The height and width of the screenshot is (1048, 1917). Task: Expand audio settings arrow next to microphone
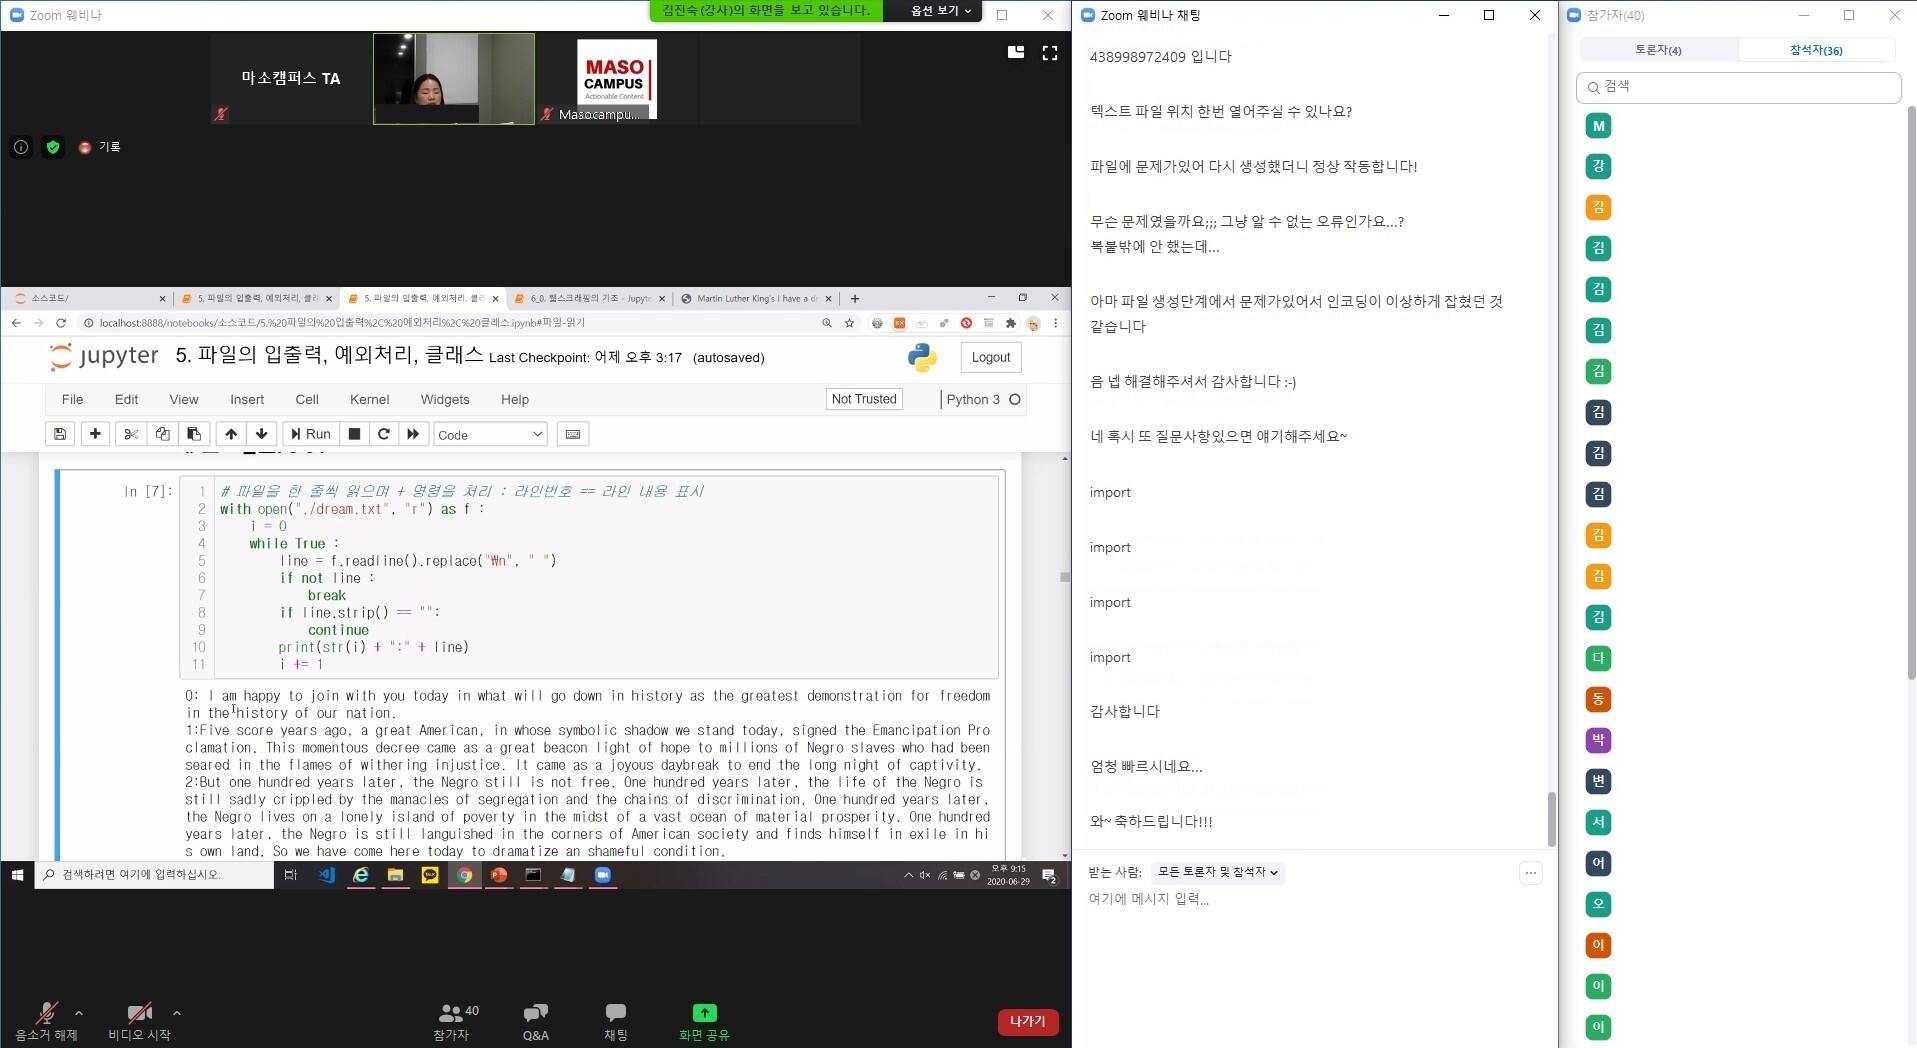(x=79, y=1013)
